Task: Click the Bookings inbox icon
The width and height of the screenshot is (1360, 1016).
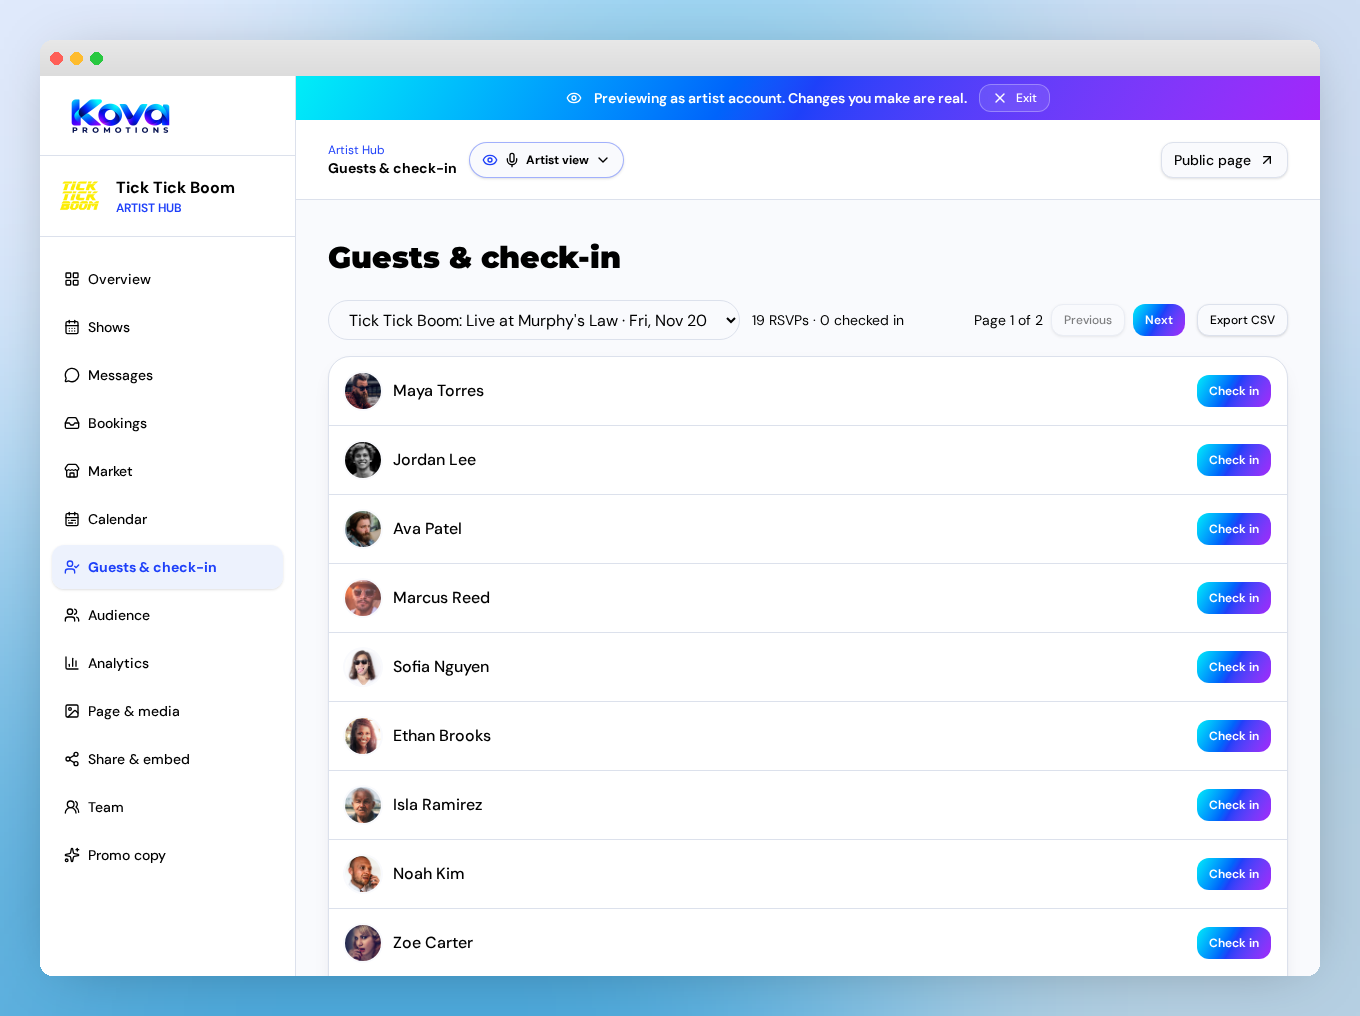Action: tap(72, 423)
